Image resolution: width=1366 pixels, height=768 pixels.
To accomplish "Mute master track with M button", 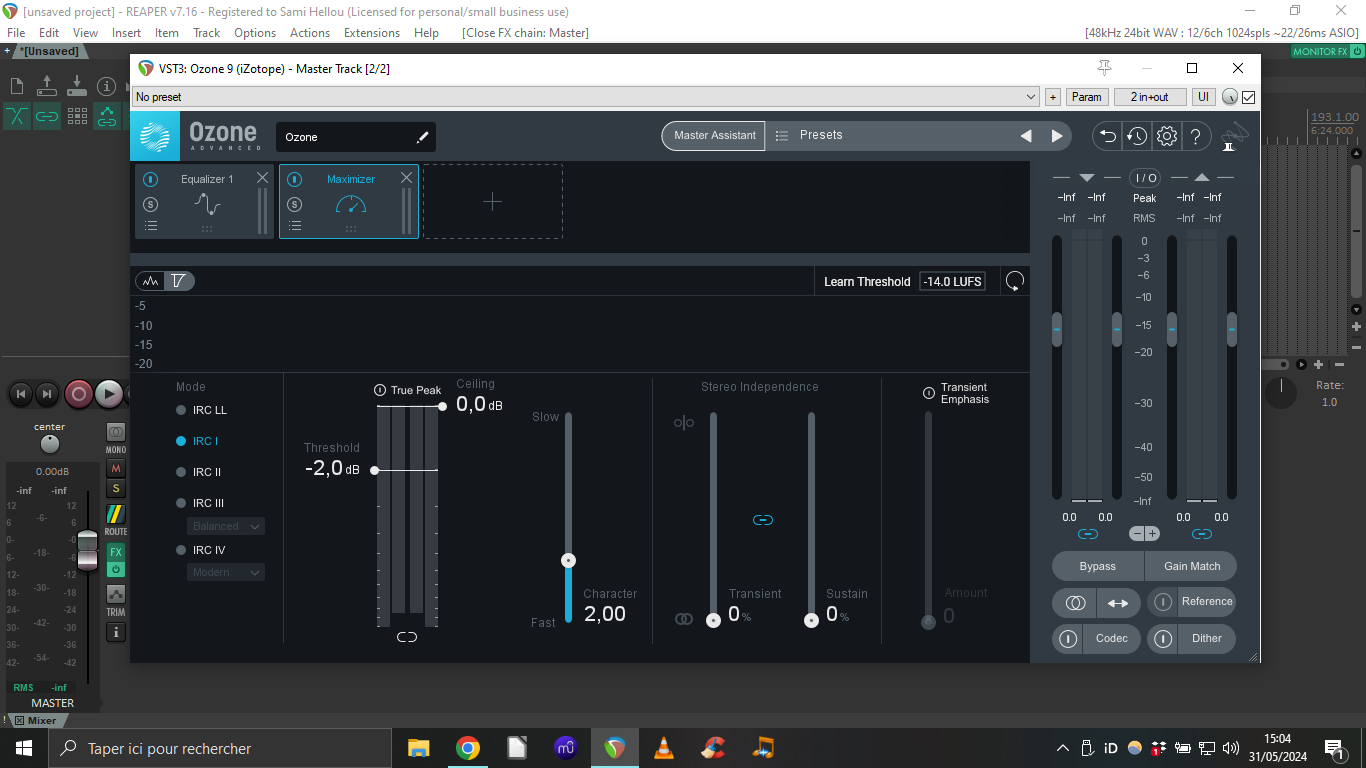I will tap(116, 468).
